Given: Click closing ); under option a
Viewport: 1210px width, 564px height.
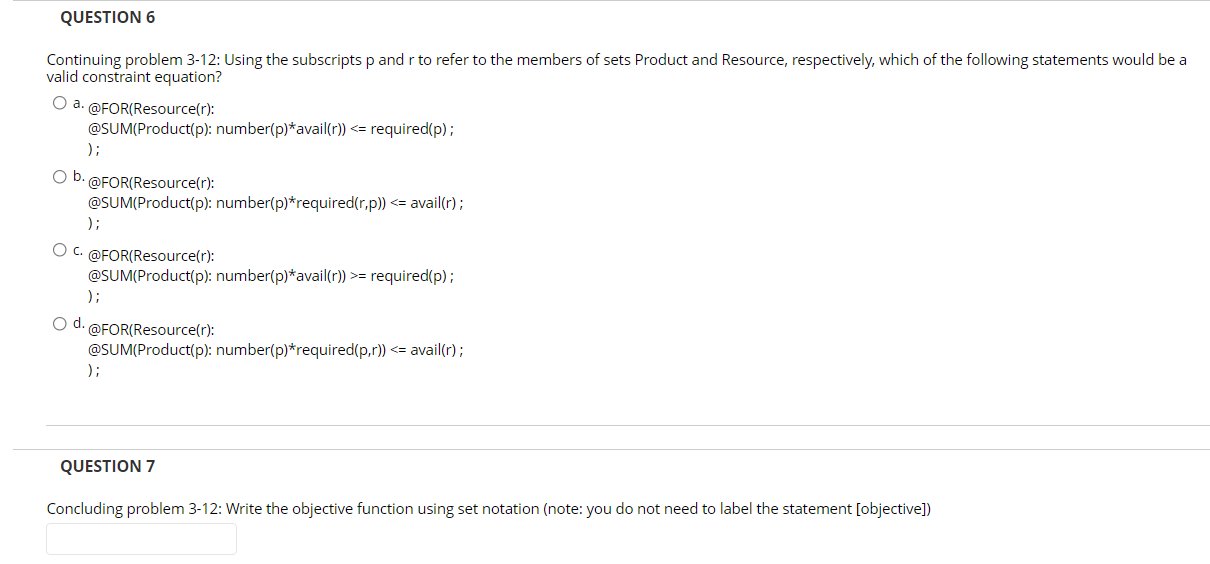Looking at the screenshot, I should click(93, 149).
